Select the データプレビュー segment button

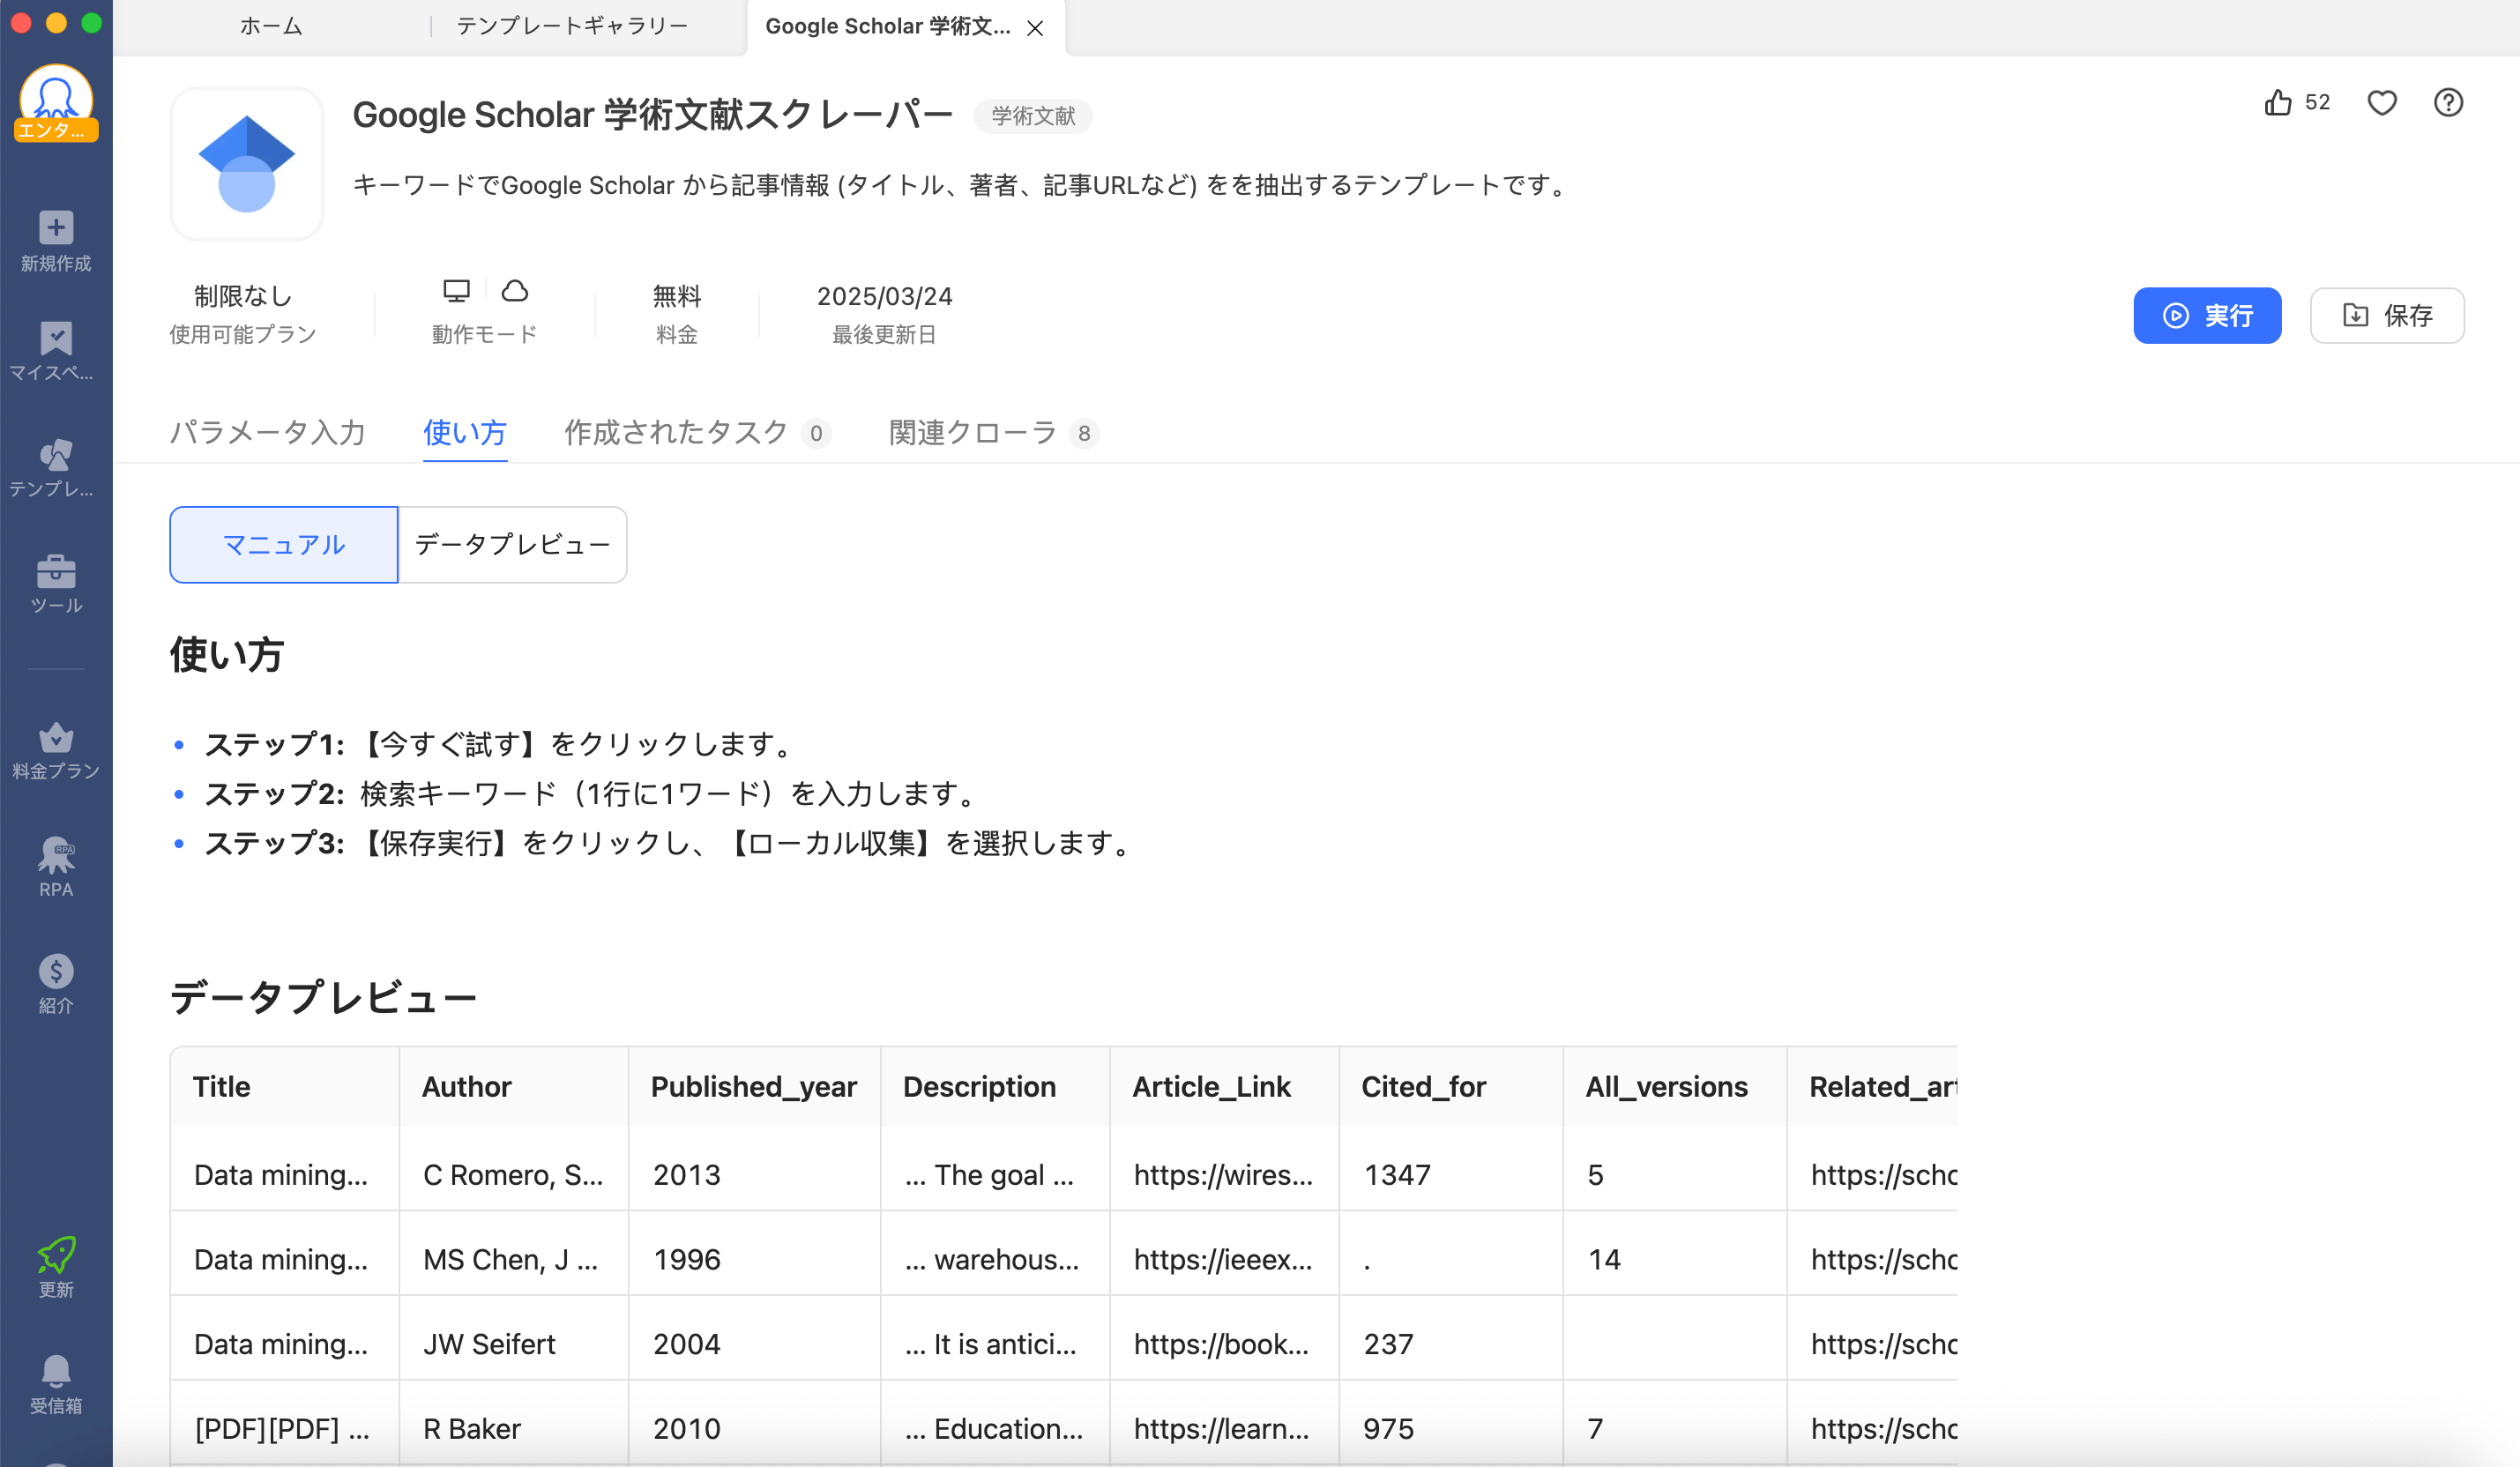click(512, 545)
